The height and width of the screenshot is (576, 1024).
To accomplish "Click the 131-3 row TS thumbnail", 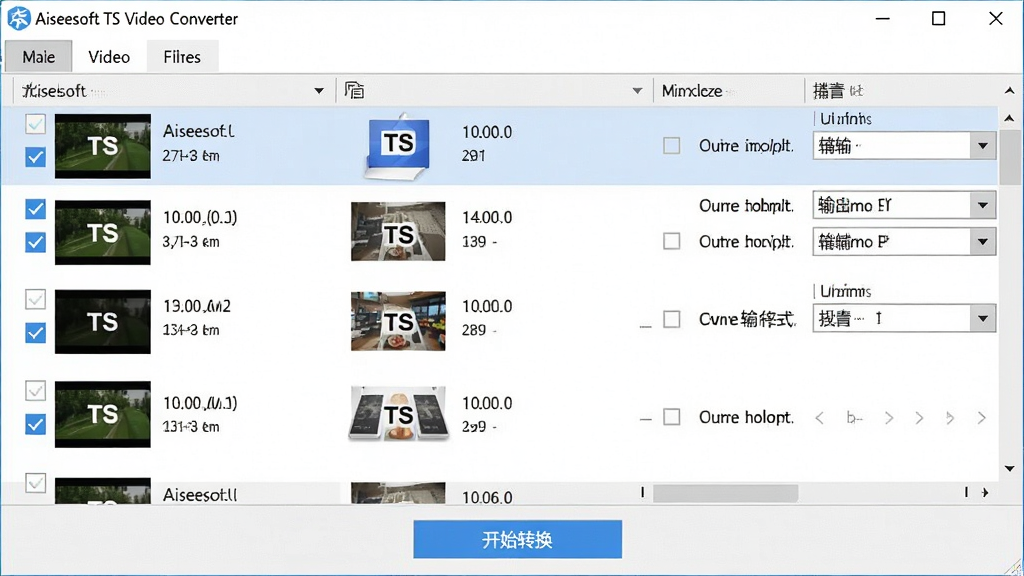I will [103, 414].
